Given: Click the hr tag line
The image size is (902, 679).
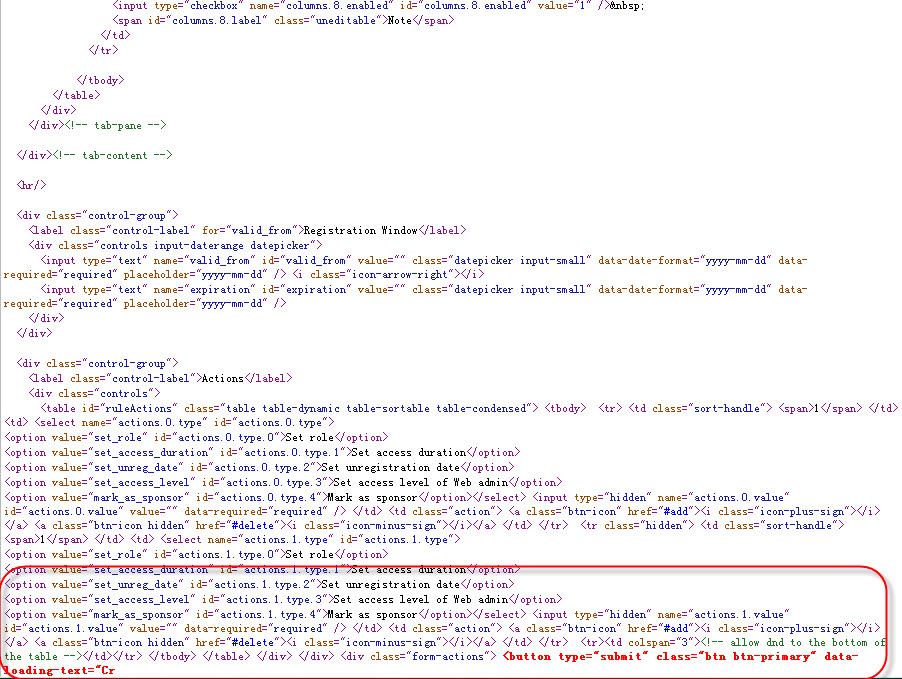Looking at the screenshot, I should point(33,185).
